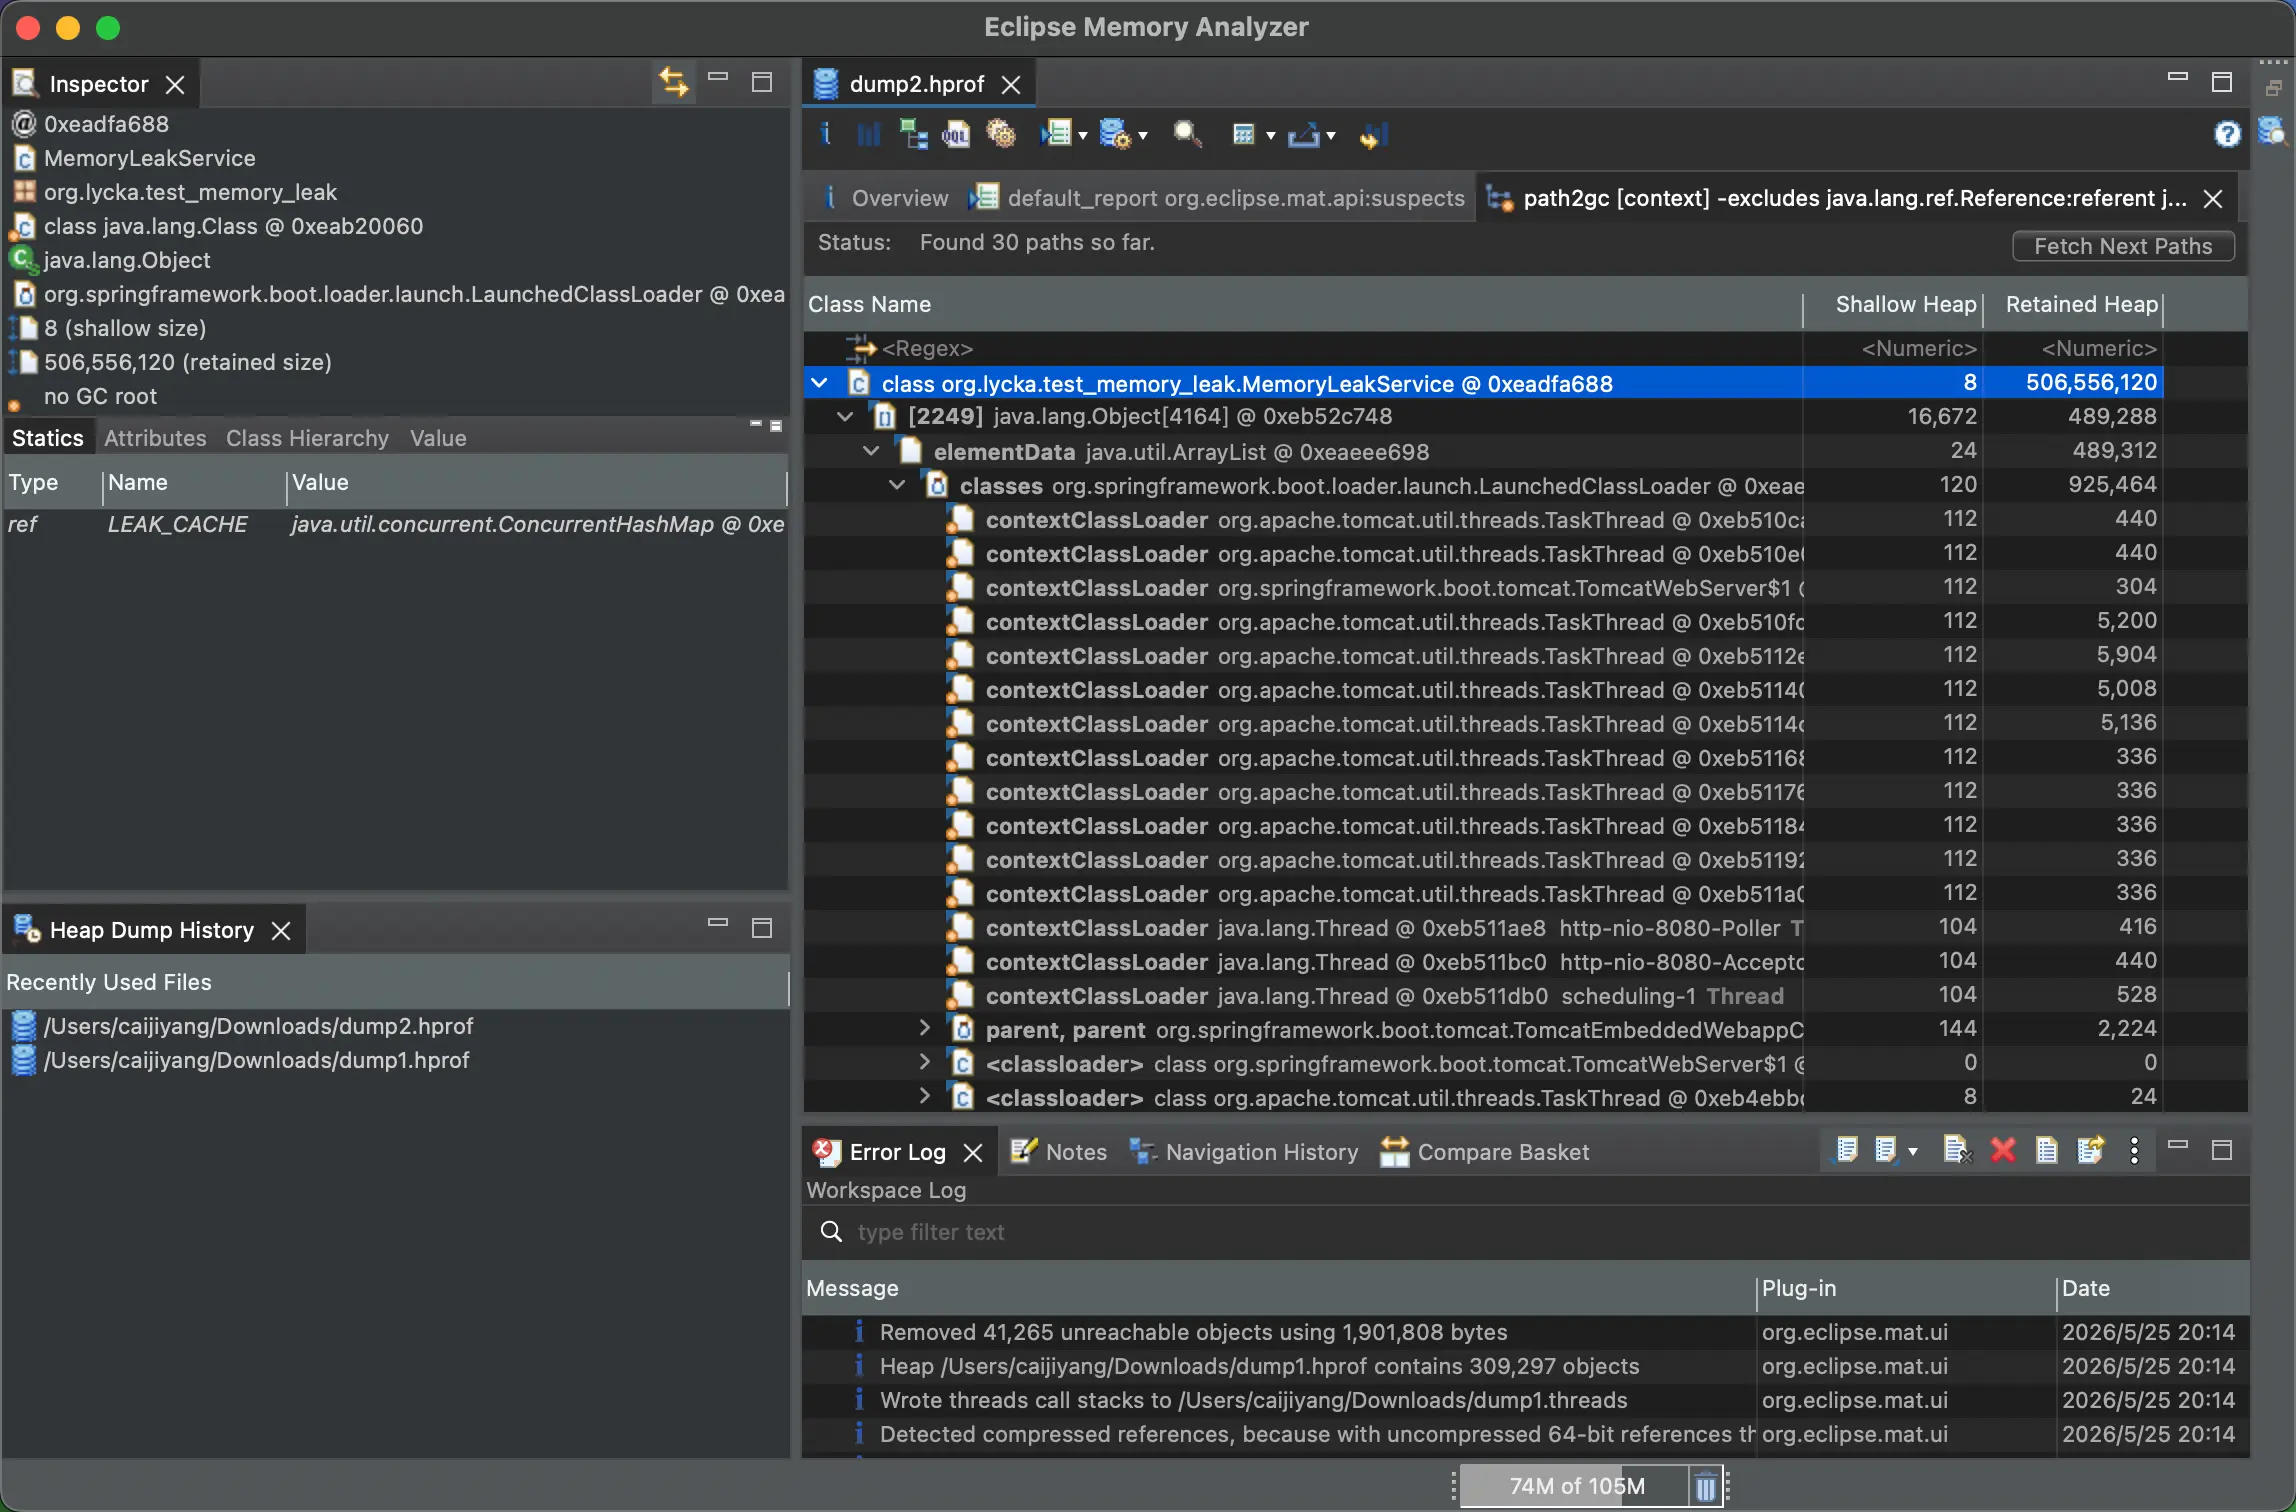The width and height of the screenshot is (2296, 1512).
Task: Focus the Error Log filter text field
Action: 1526,1232
